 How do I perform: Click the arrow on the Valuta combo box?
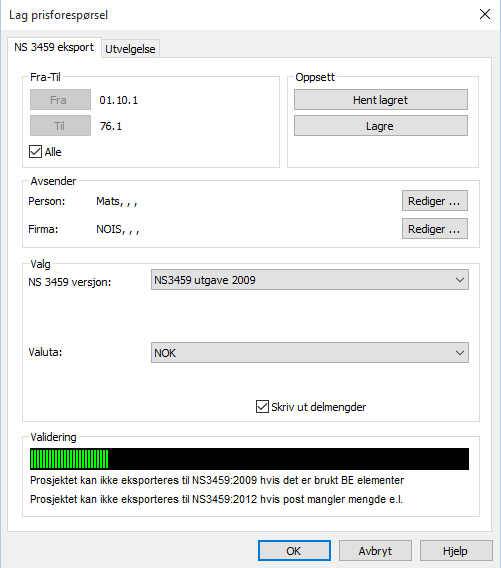tap(460, 352)
